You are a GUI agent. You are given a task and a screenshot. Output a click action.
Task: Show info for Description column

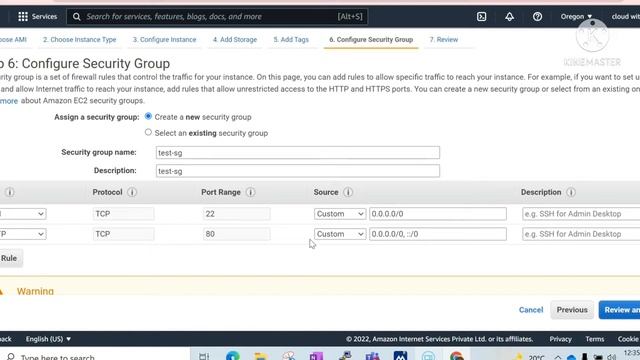(571, 192)
